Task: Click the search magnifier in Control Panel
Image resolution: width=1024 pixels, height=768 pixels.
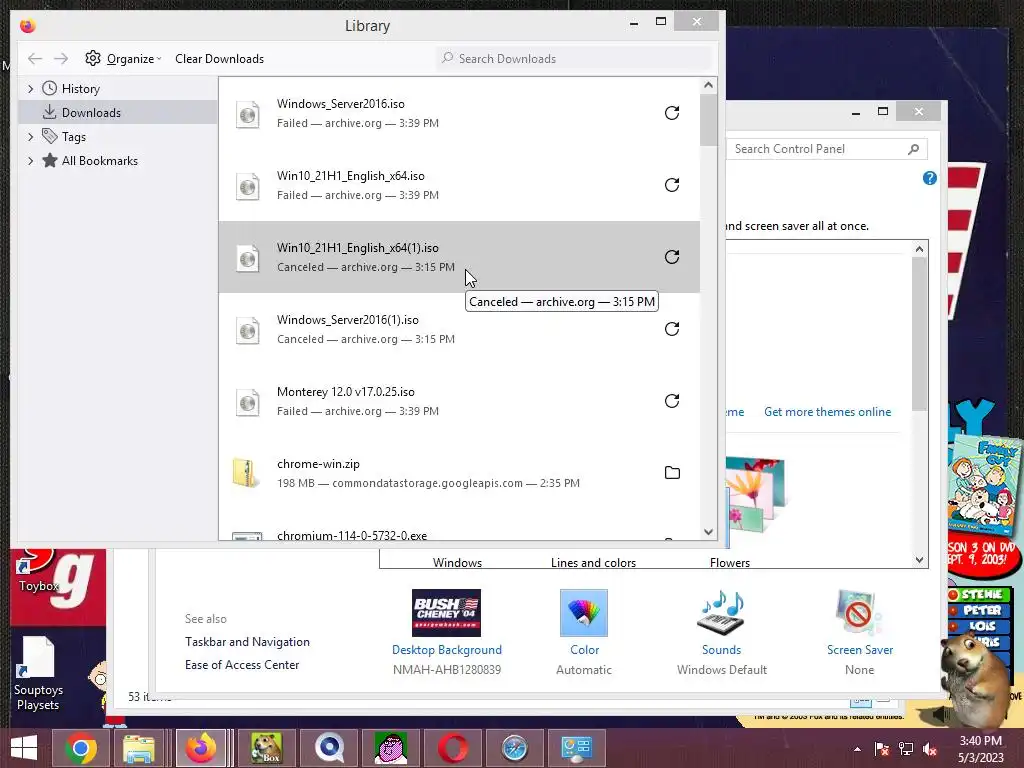Action: point(914,149)
